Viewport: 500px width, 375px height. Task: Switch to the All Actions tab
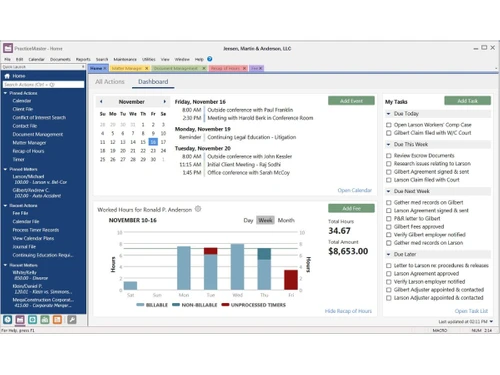(110, 82)
